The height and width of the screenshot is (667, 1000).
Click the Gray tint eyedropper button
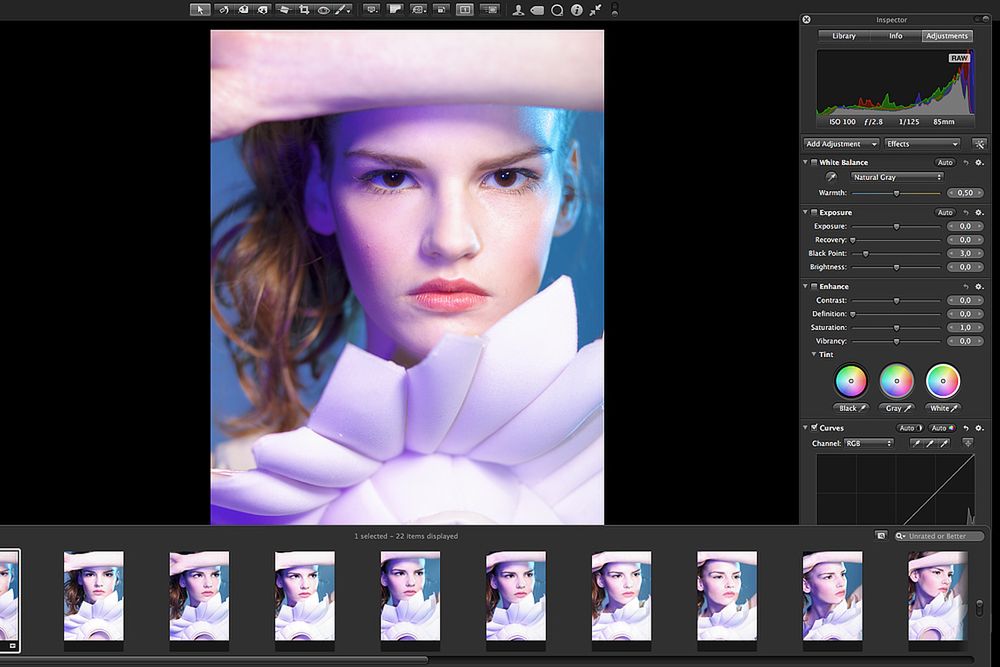(x=897, y=408)
